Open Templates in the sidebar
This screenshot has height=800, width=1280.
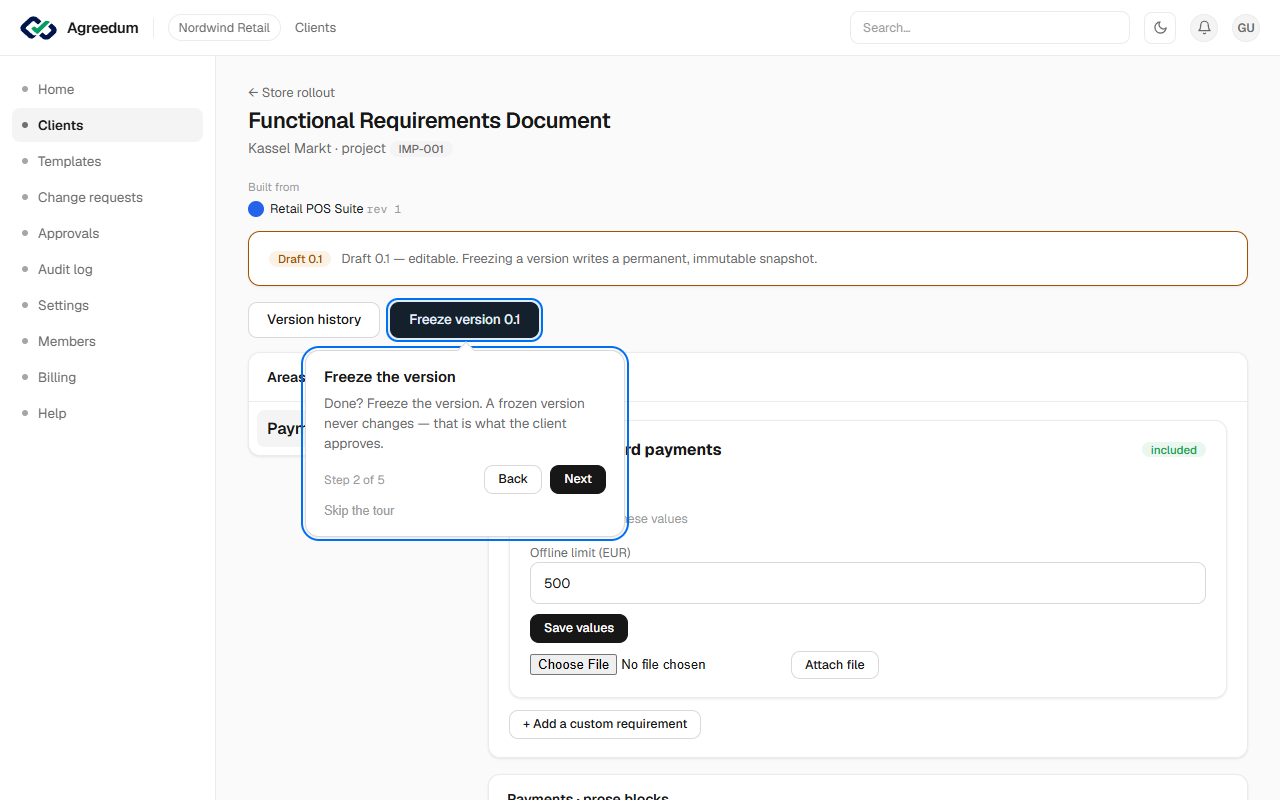point(107,161)
